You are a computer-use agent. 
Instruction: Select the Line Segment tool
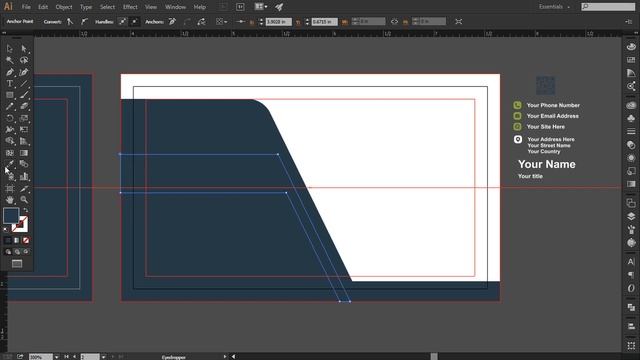[x=24, y=84]
